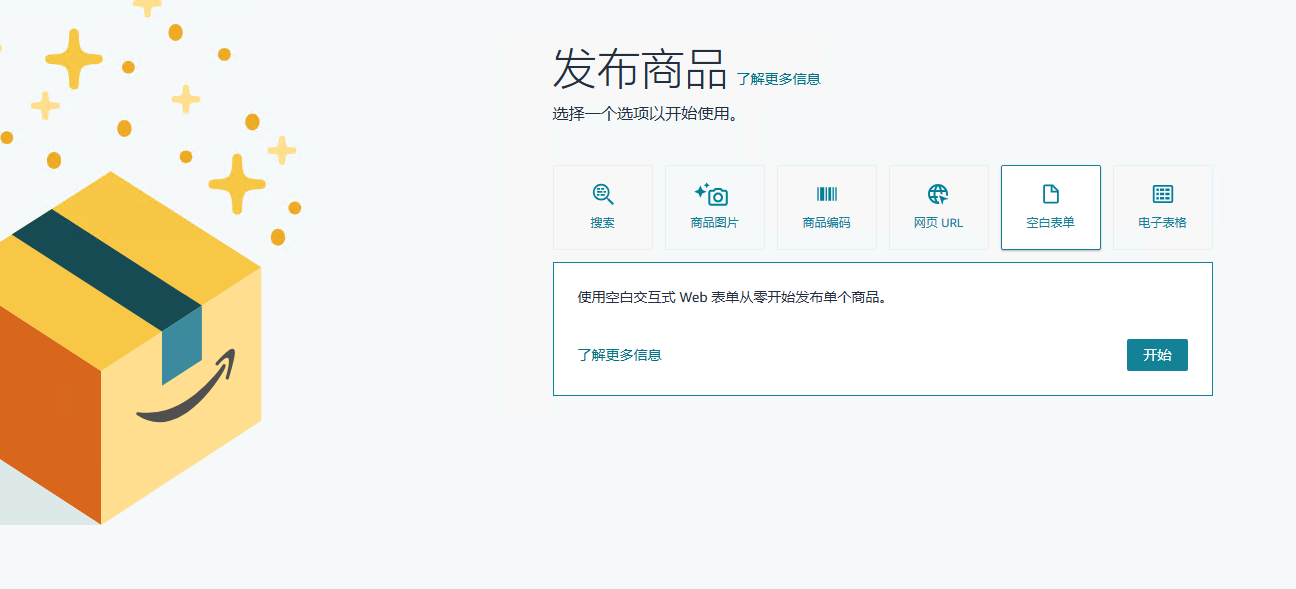Select the 网页 URL option label
The width and height of the screenshot is (1296, 589).
click(938, 223)
